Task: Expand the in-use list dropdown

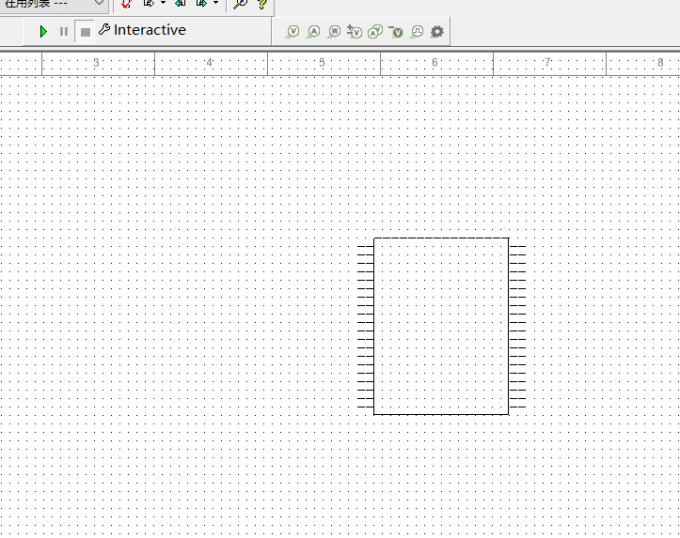Action: point(99,3)
